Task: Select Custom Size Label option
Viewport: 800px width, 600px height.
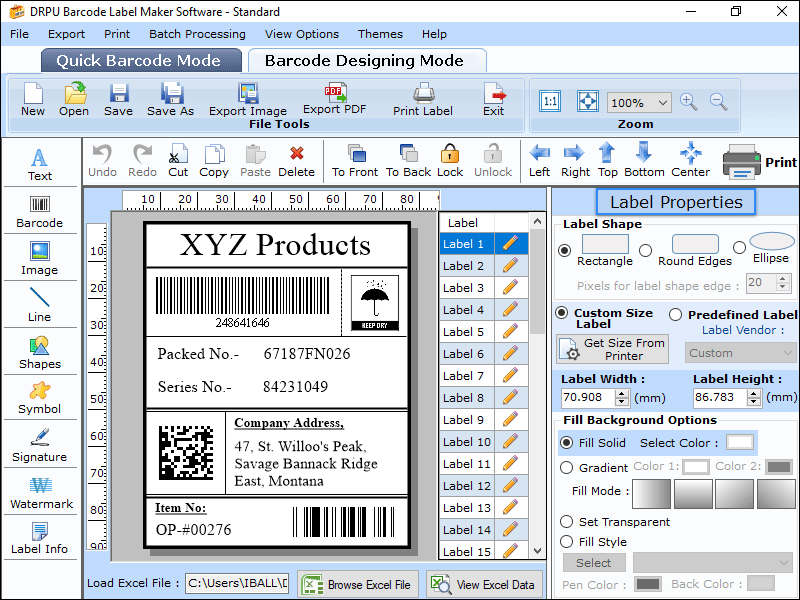Action: point(562,313)
